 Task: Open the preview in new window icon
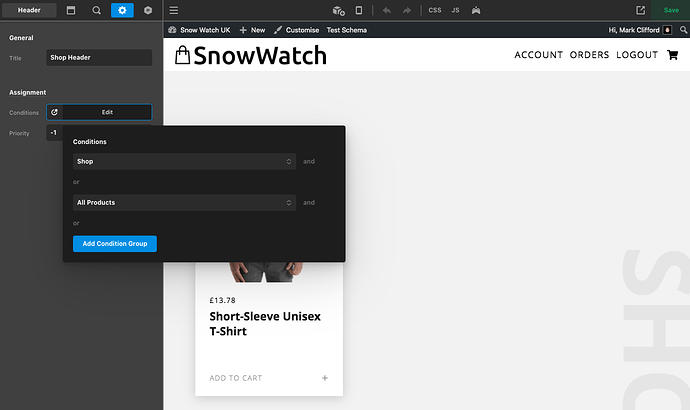[641, 10]
